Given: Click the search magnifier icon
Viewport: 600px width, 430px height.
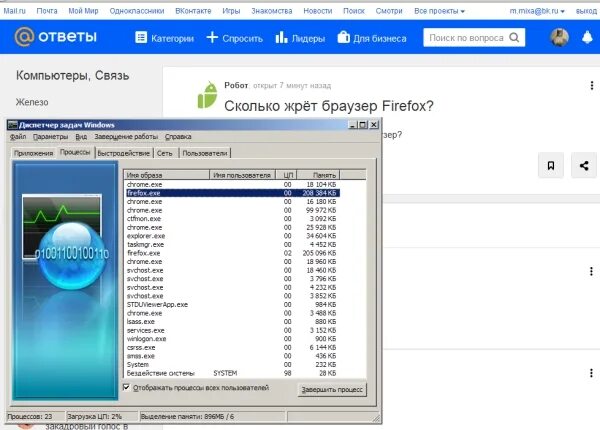Looking at the screenshot, I should [514, 37].
